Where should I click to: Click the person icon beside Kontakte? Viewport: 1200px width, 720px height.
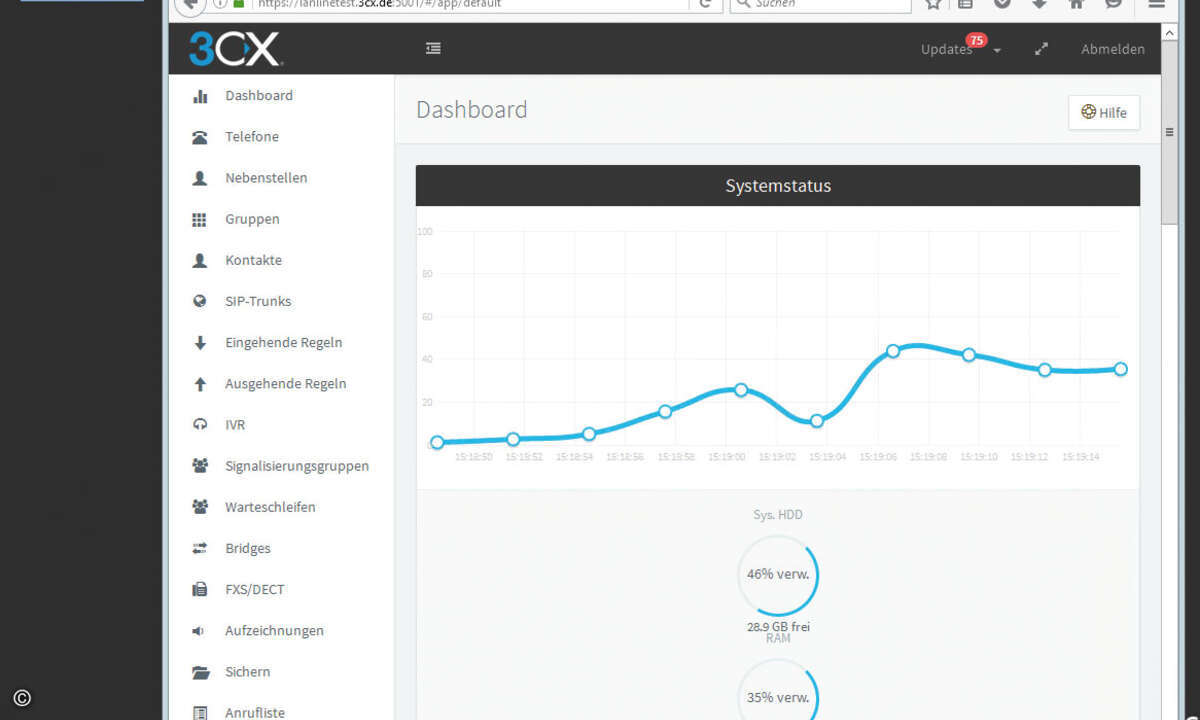[200, 260]
